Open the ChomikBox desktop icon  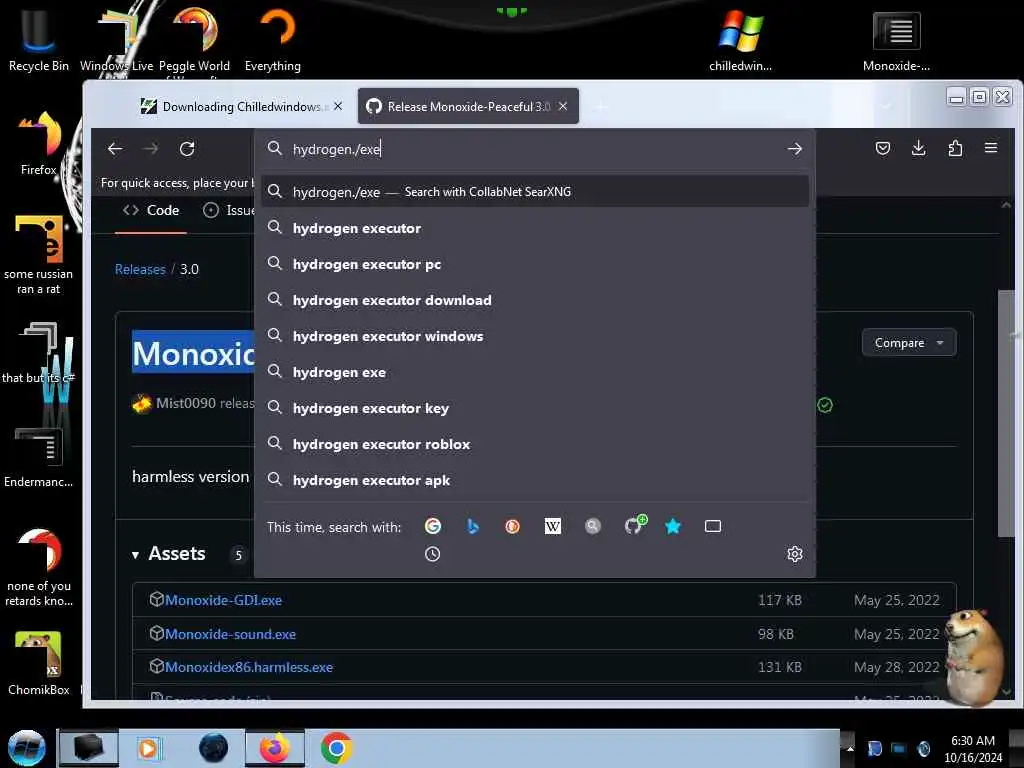pyautogui.click(x=39, y=664)
